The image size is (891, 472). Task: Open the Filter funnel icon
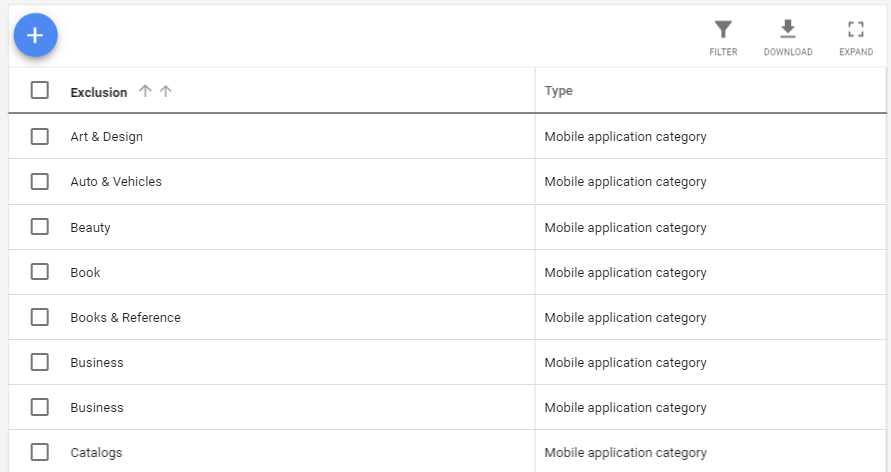coord(723,30)
